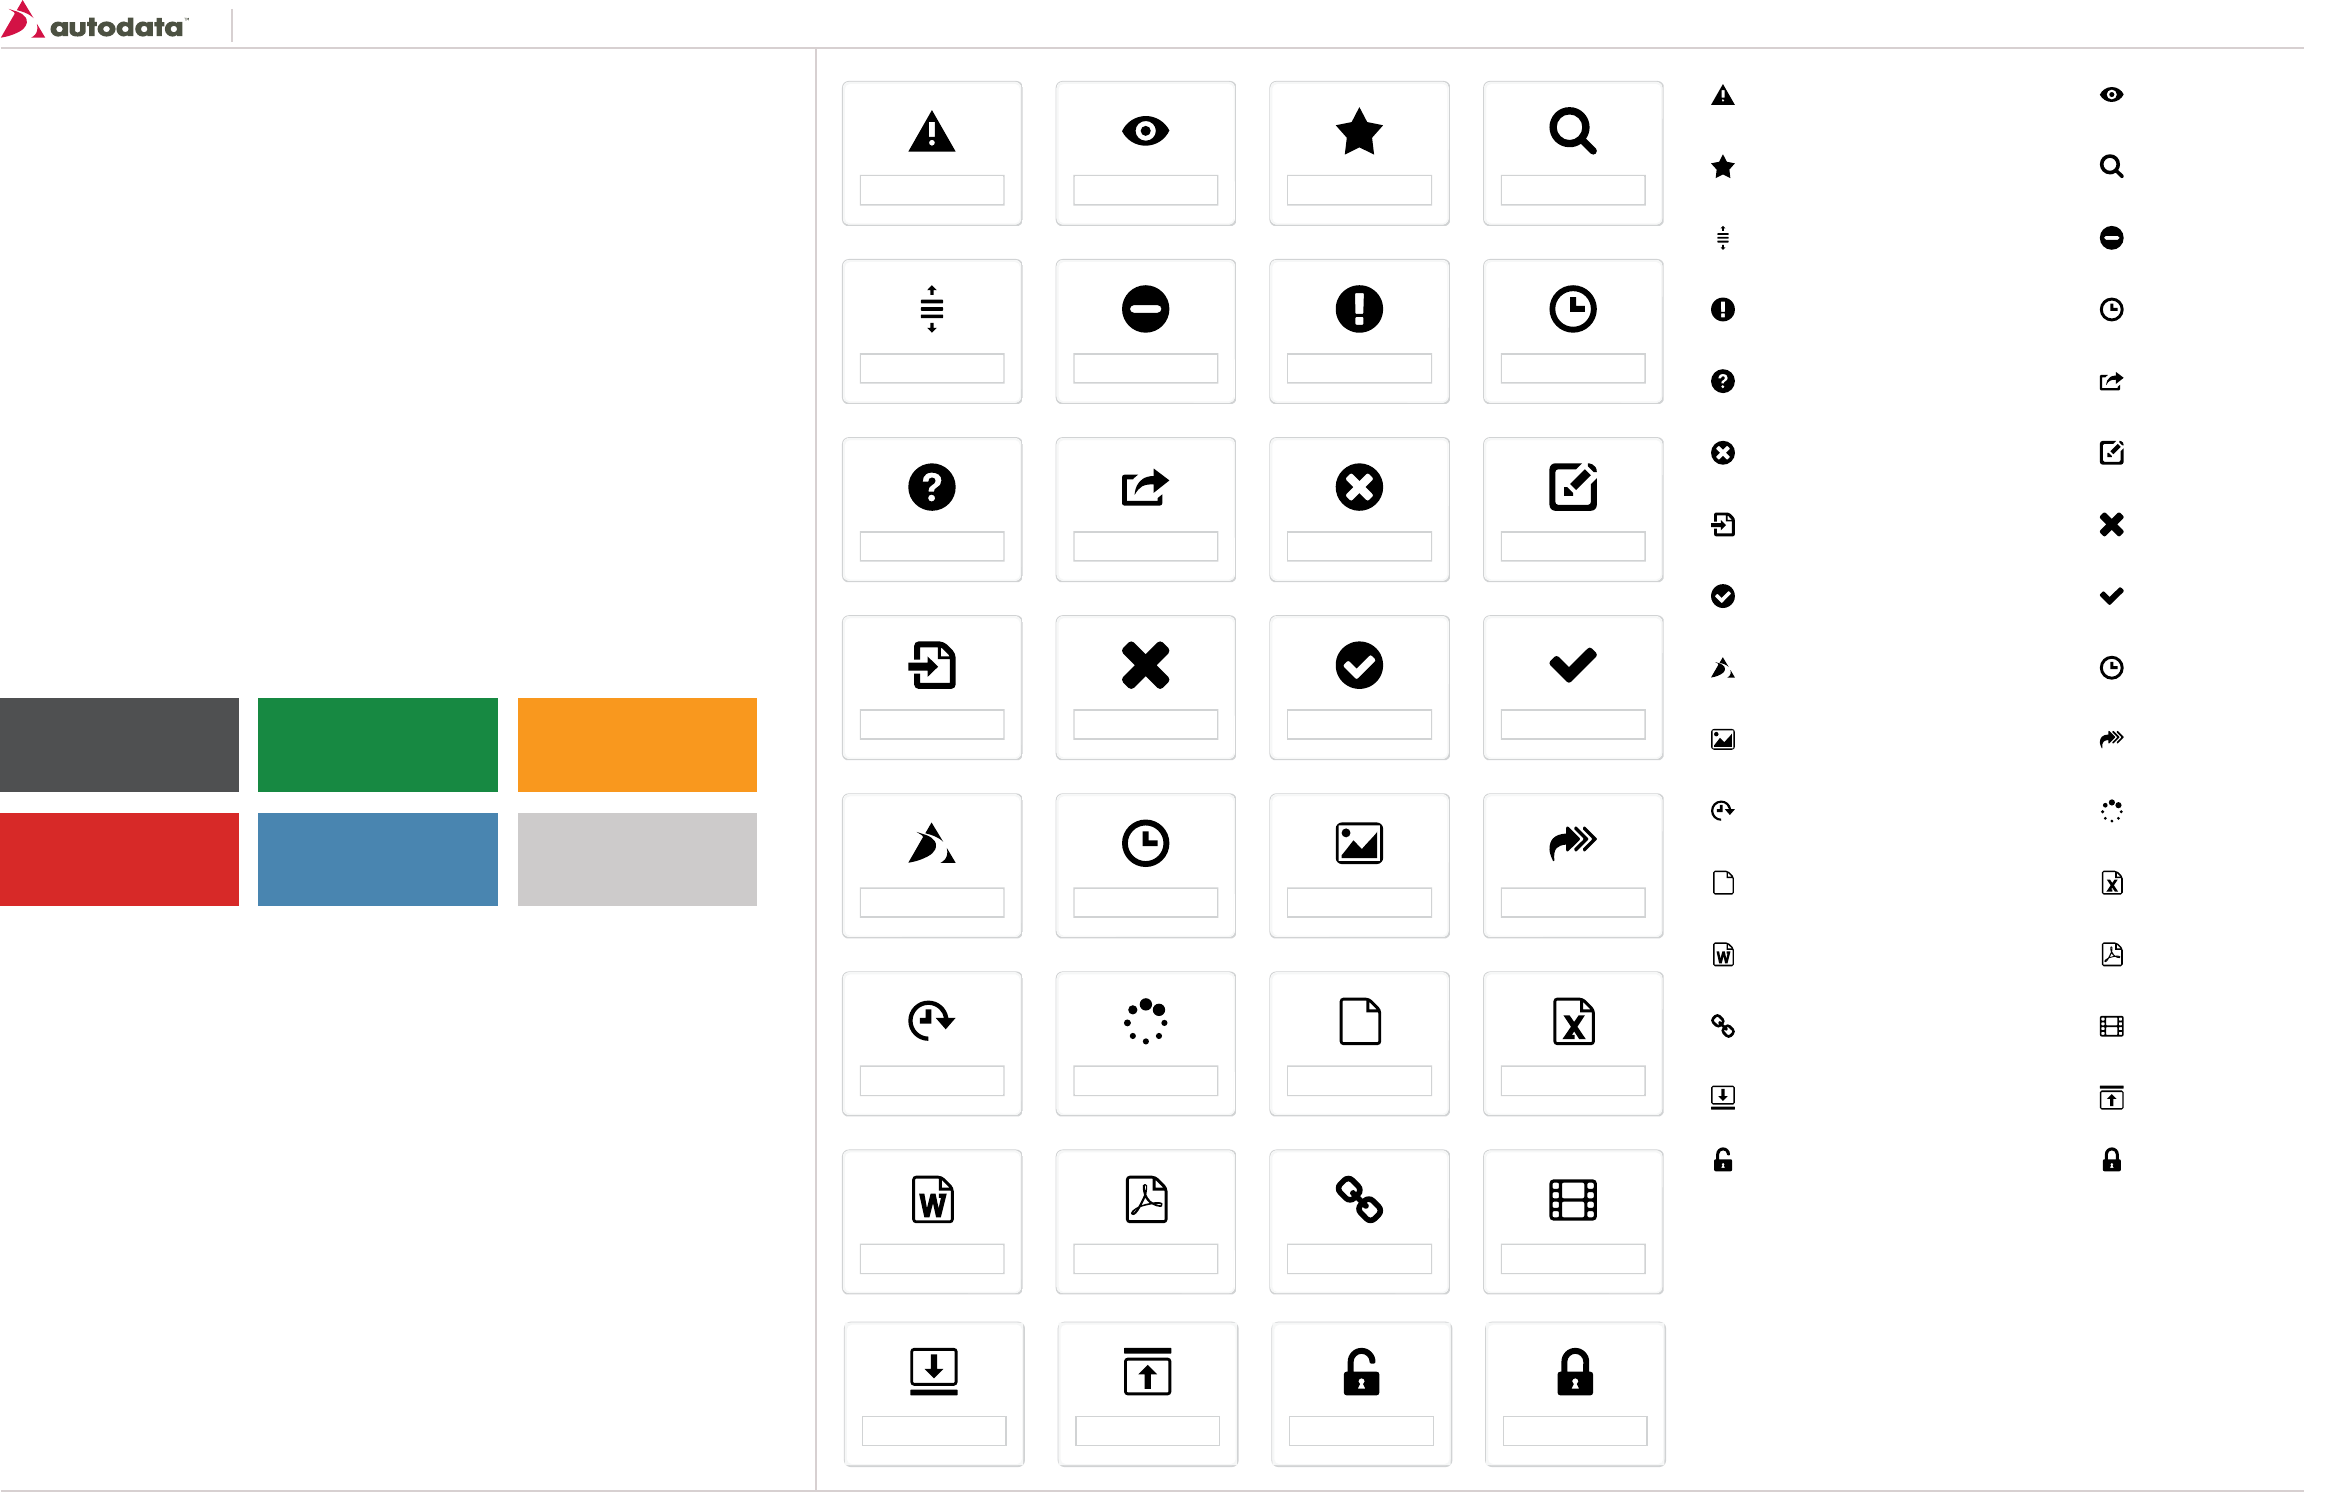The width and height of the screenshot is (2349, 1492).
Task: Click the autodata logo
Action: coord(94,22)
